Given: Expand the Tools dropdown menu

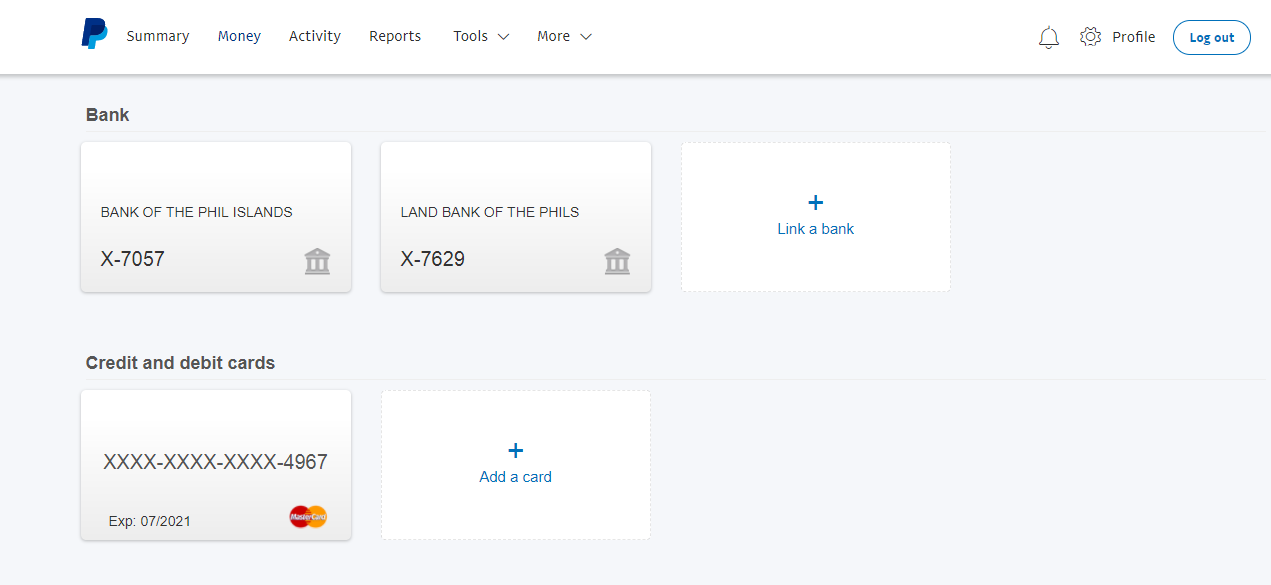Looking at the screenshot, I should coord(481,36).
